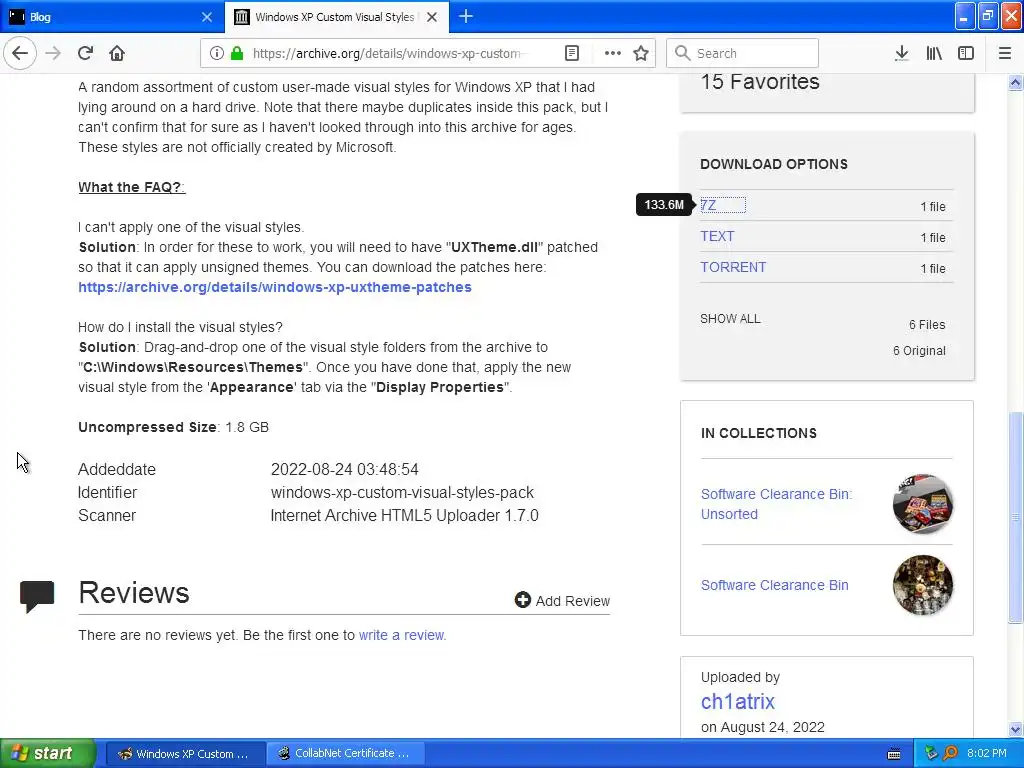Open the Firefox hamburger menu

(1005, 53)
